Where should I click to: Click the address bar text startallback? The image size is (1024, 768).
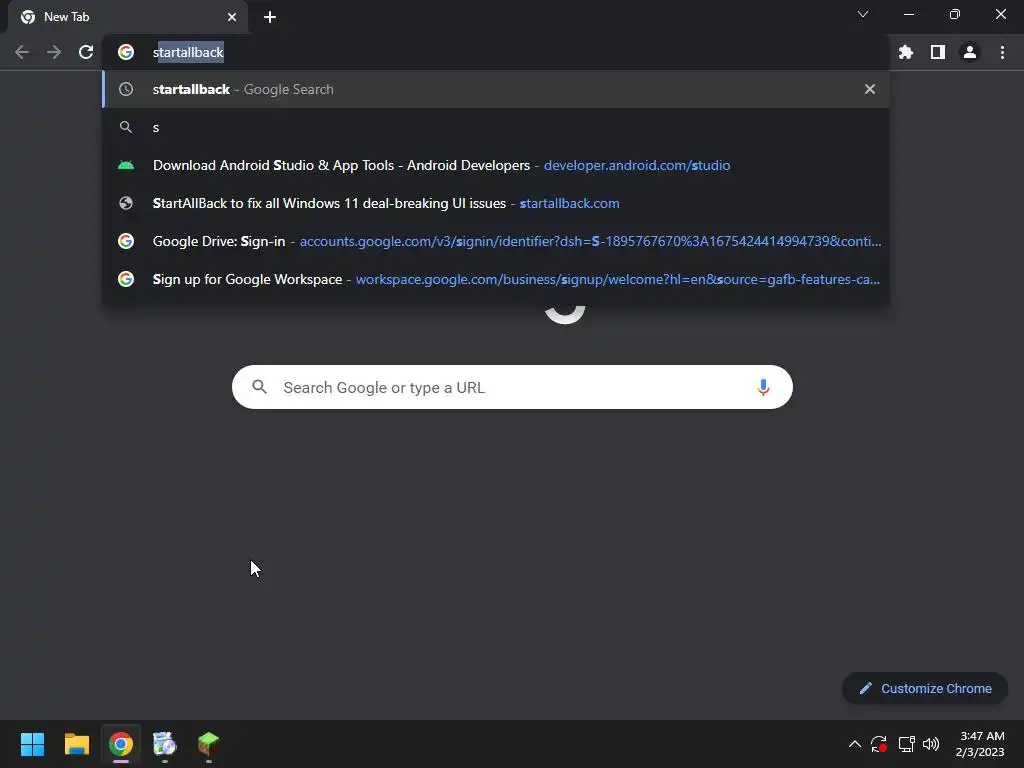(188, 52)
